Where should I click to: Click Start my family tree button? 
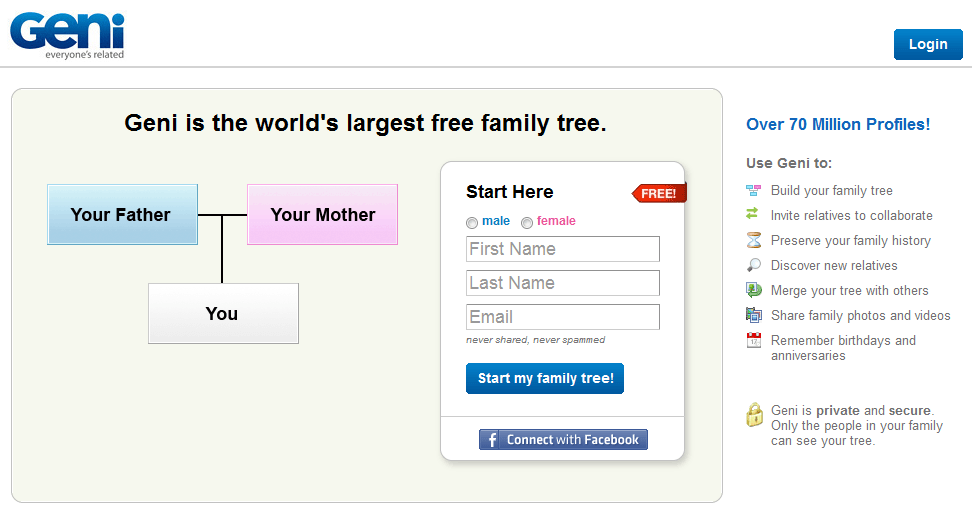545,378
